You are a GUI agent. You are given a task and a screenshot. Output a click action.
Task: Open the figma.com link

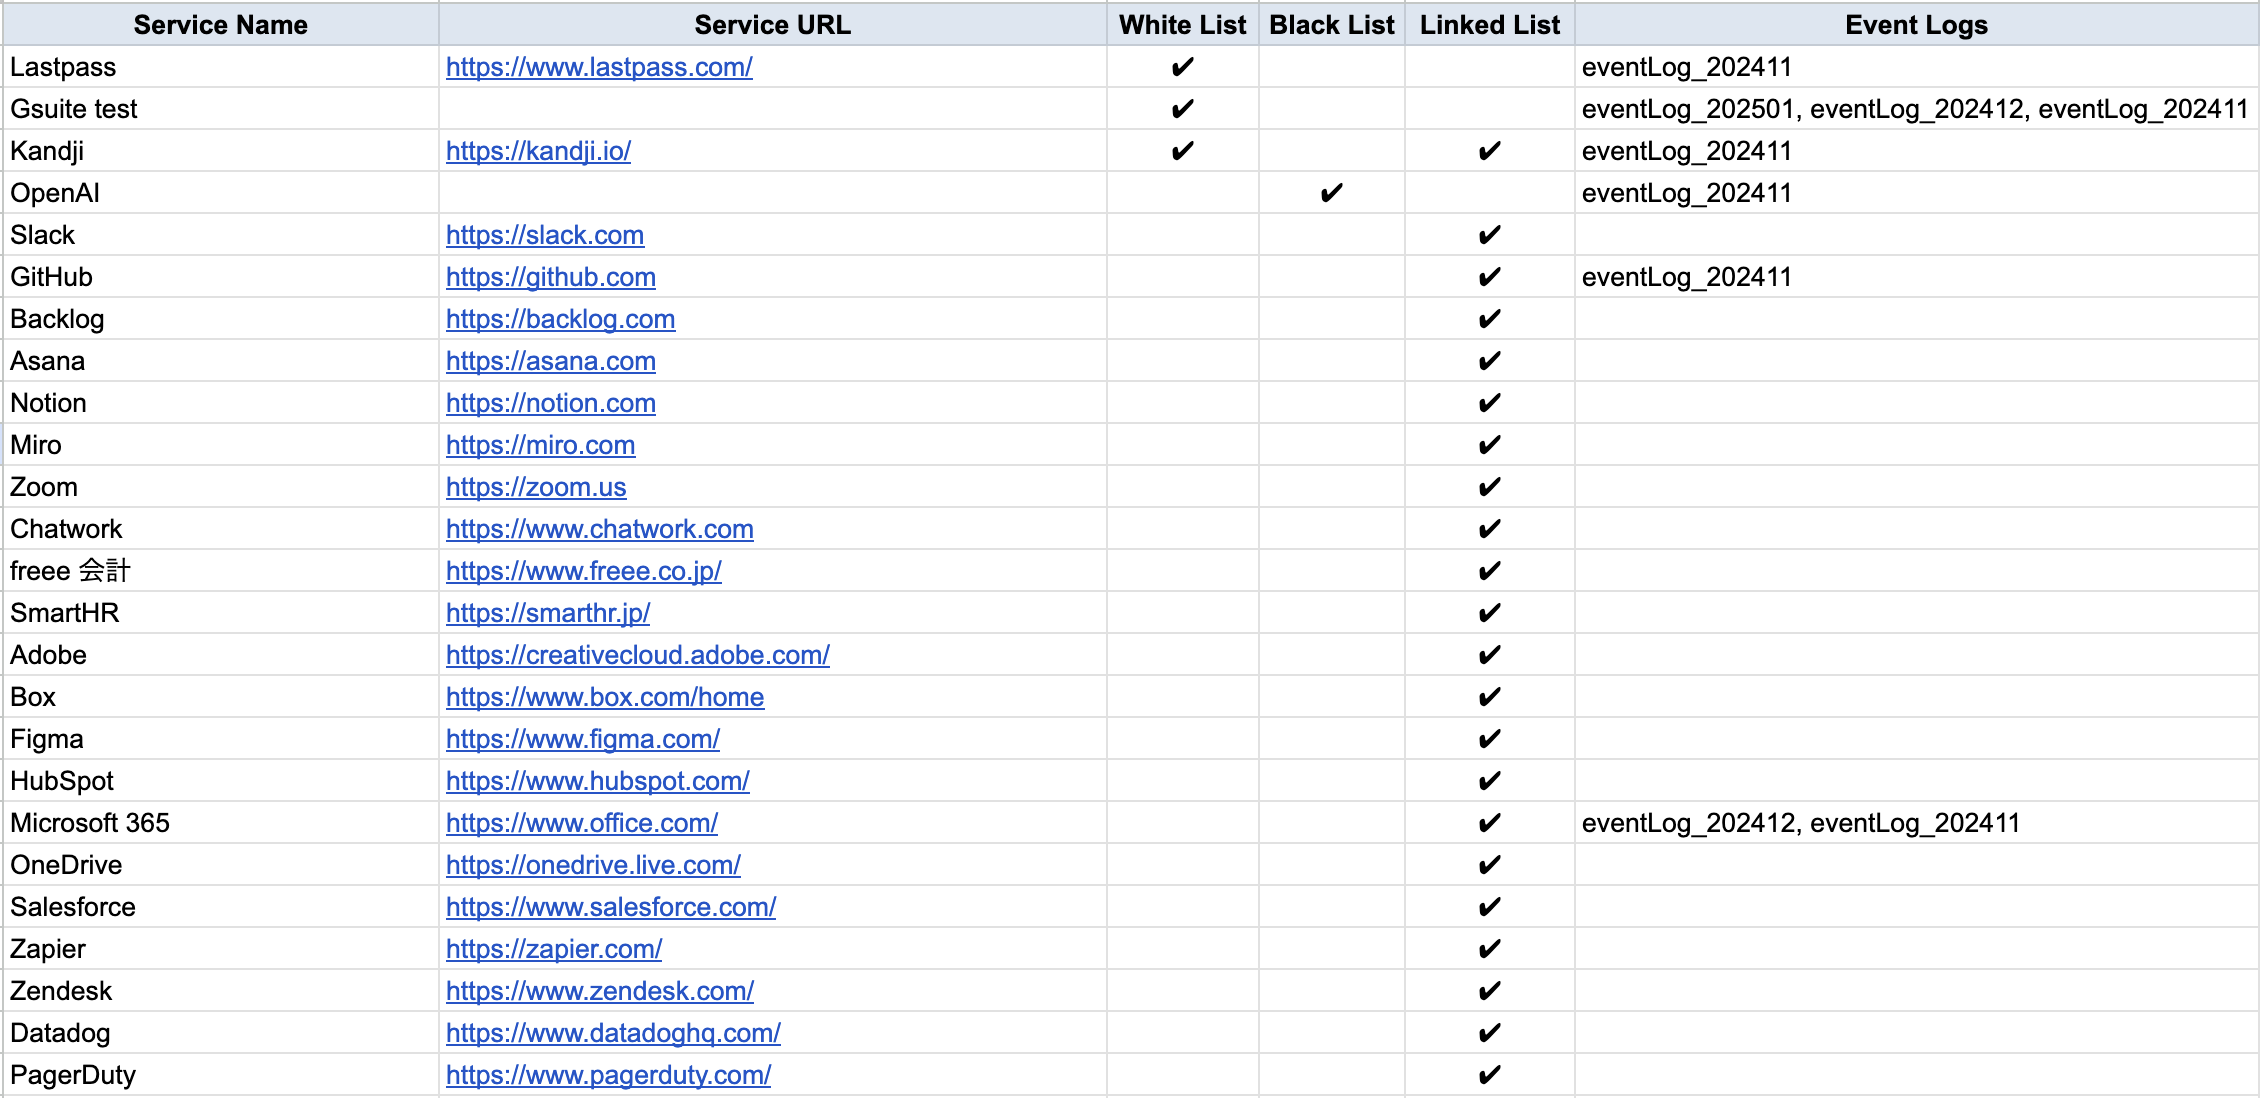click(583, 739)
